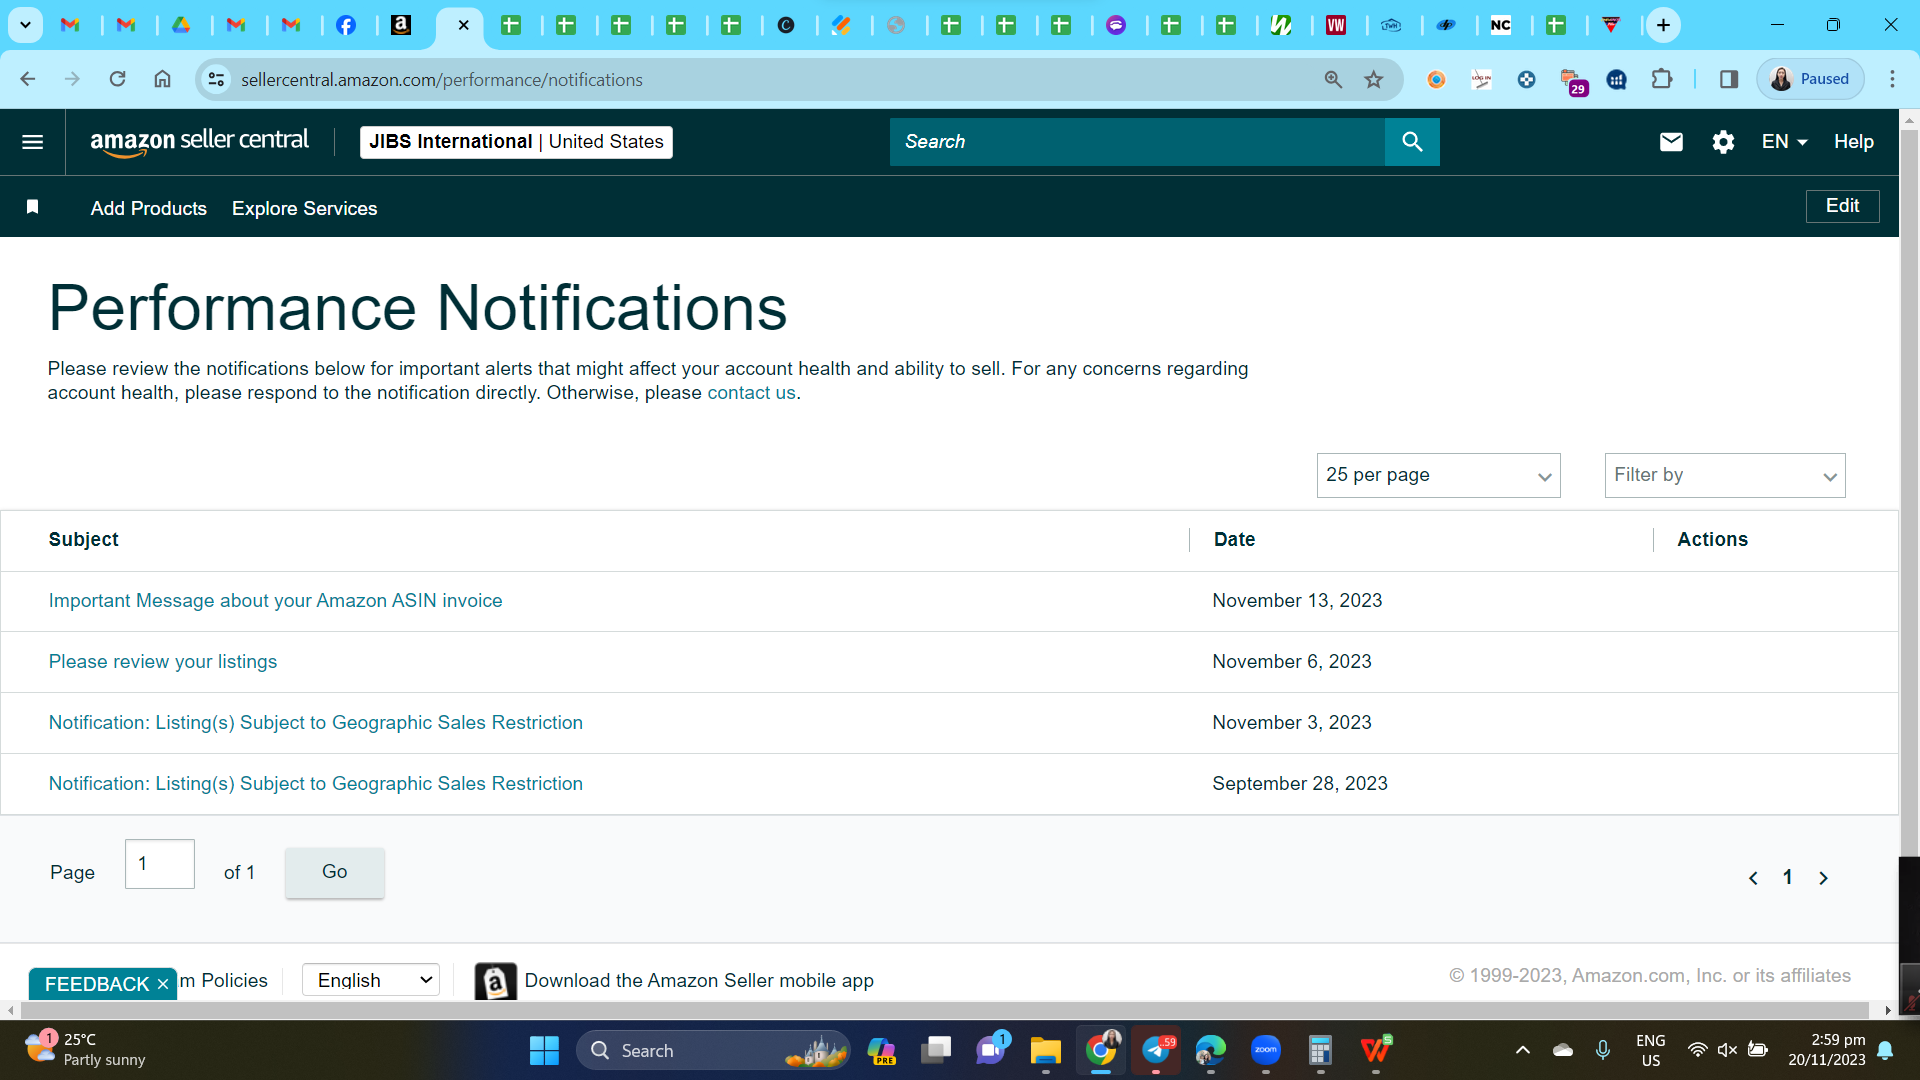The image size is (1920, 1080).
Task: Click the Amazon Seller mobile app icon
Action: tap(495, 981)
